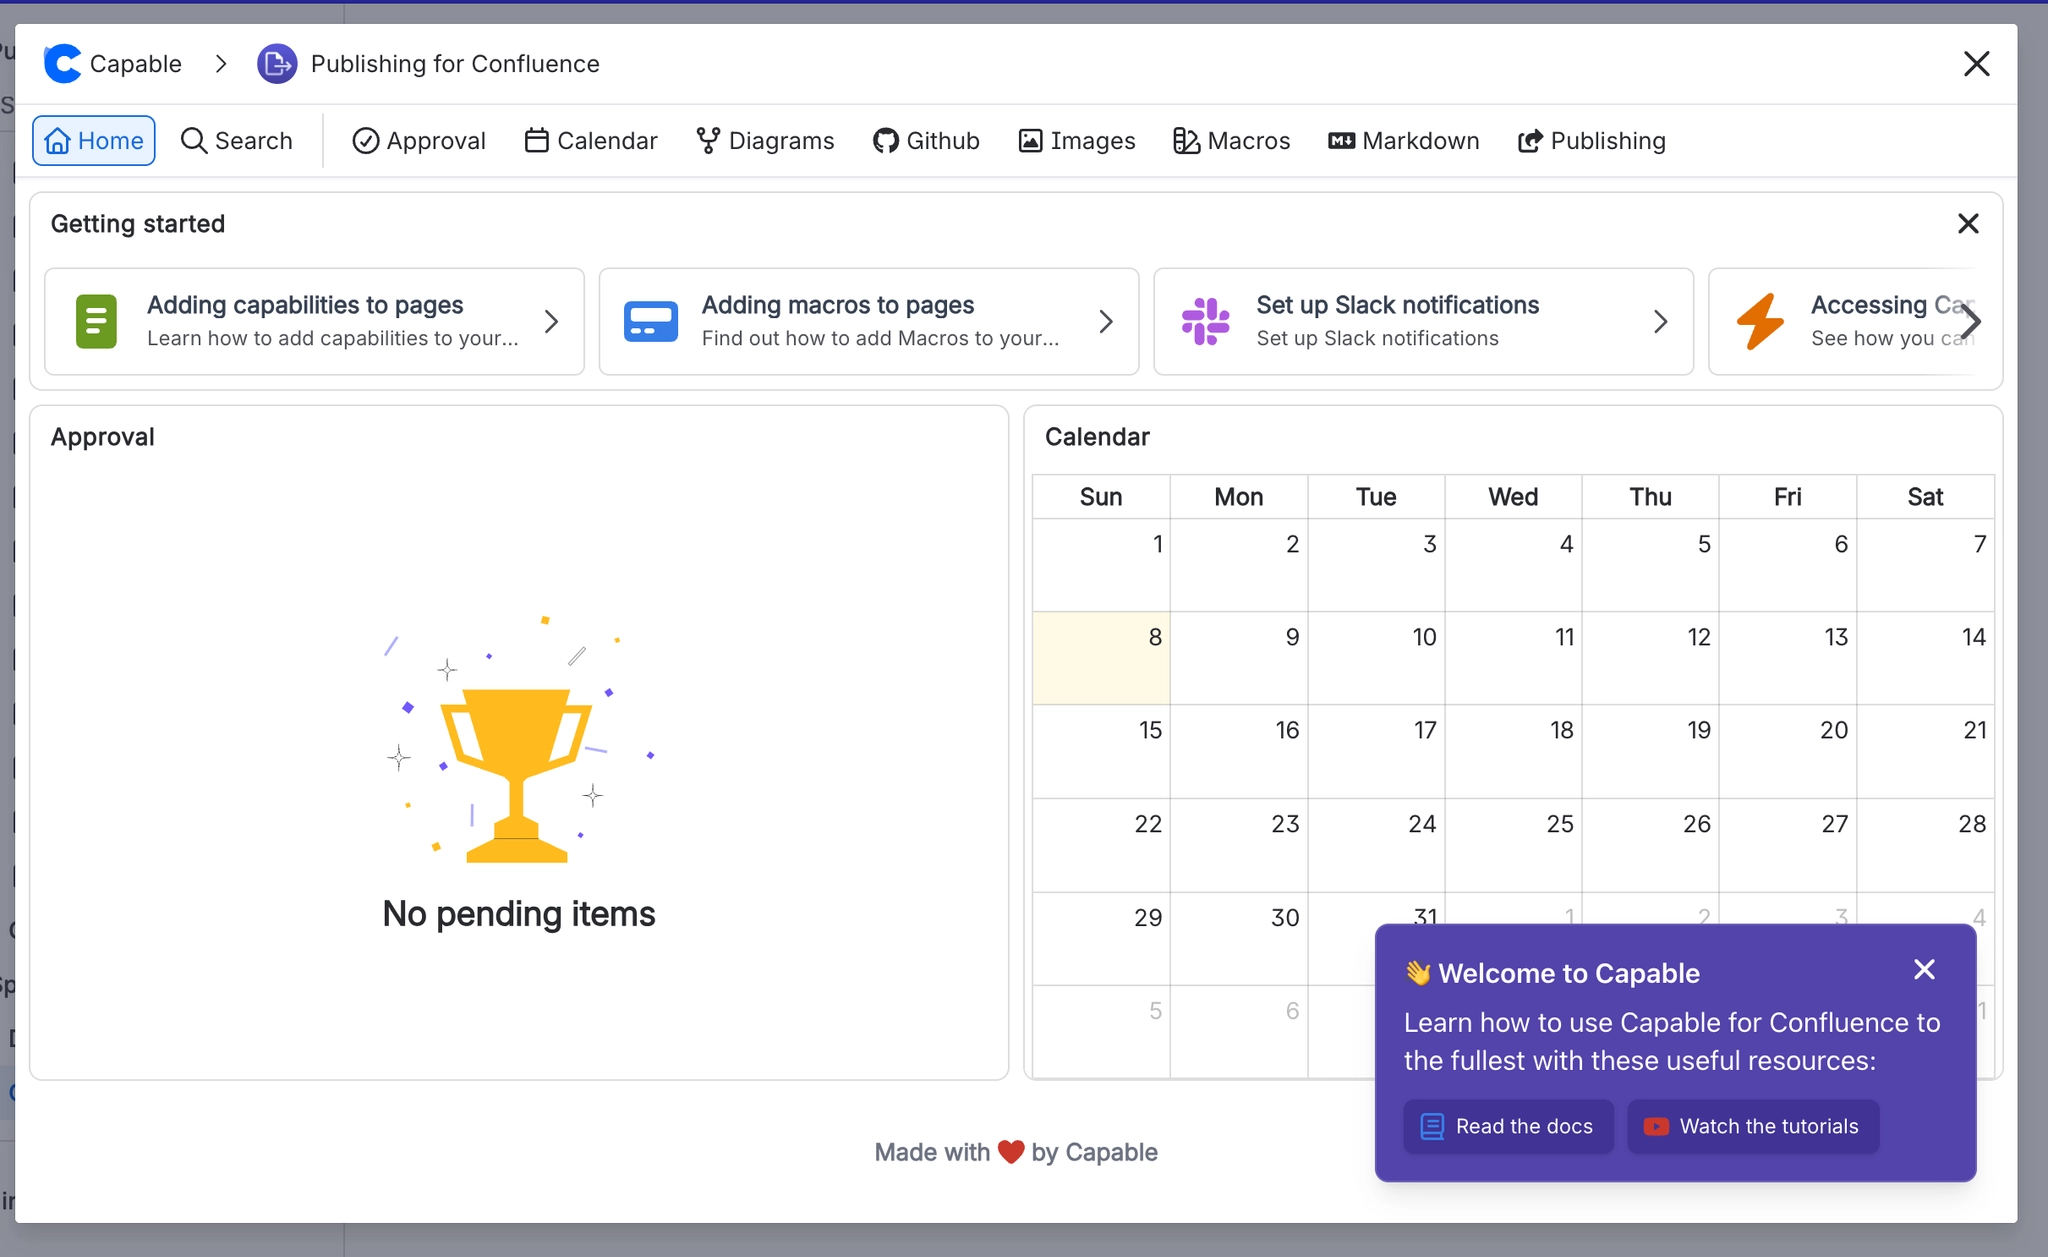Select the highlighted day 8 in calendar
2048x1257 pixels.
[1101, 658]
